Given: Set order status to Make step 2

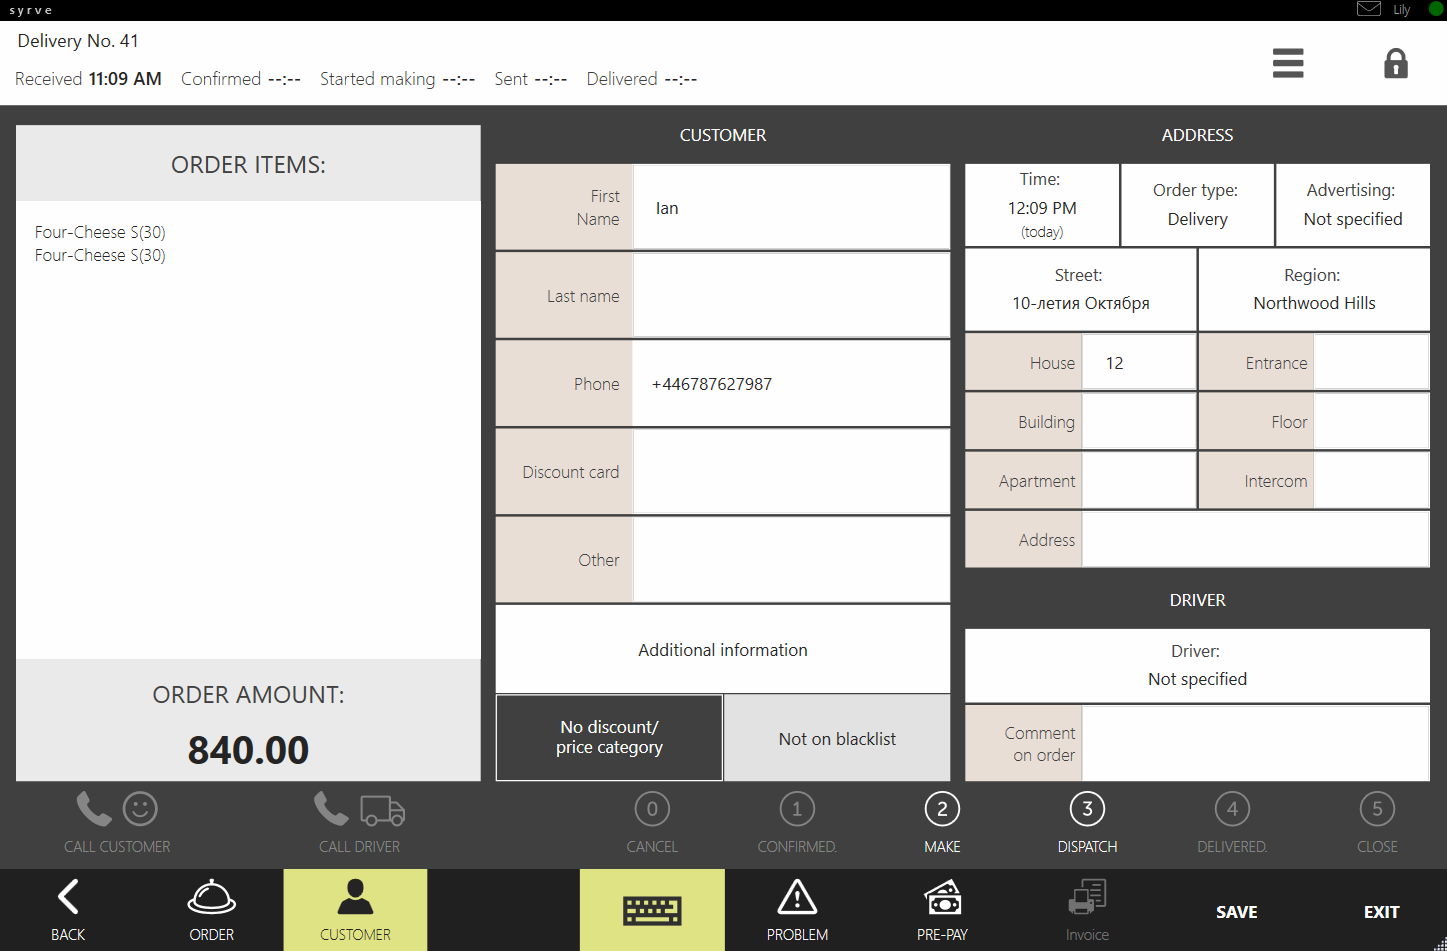Looking at the screenshot, I should (942, 810).
